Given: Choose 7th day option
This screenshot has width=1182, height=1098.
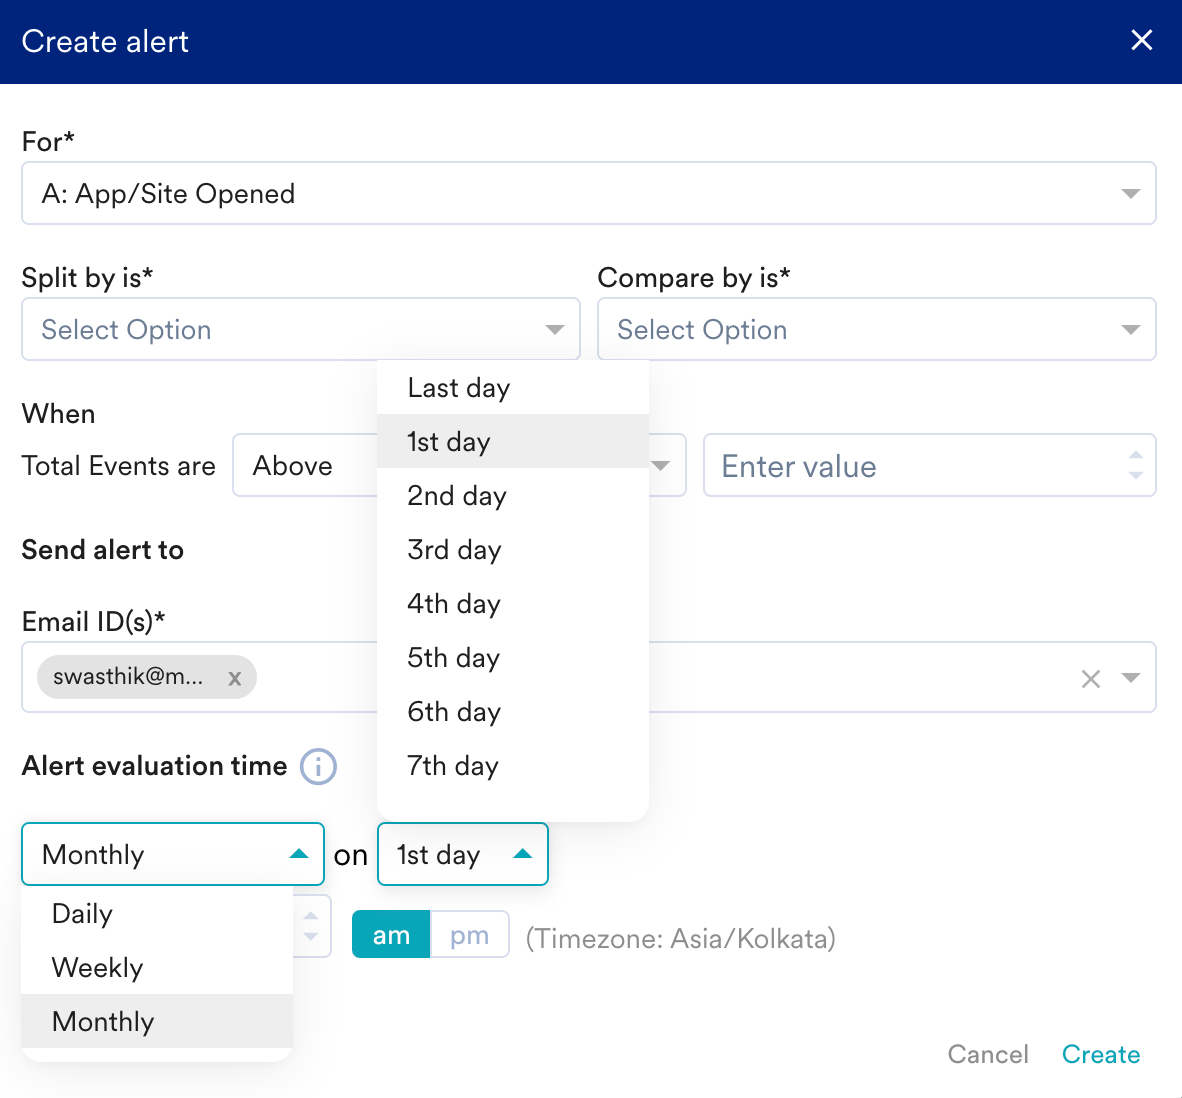Looking at the screenshot, I should [513, 766].
